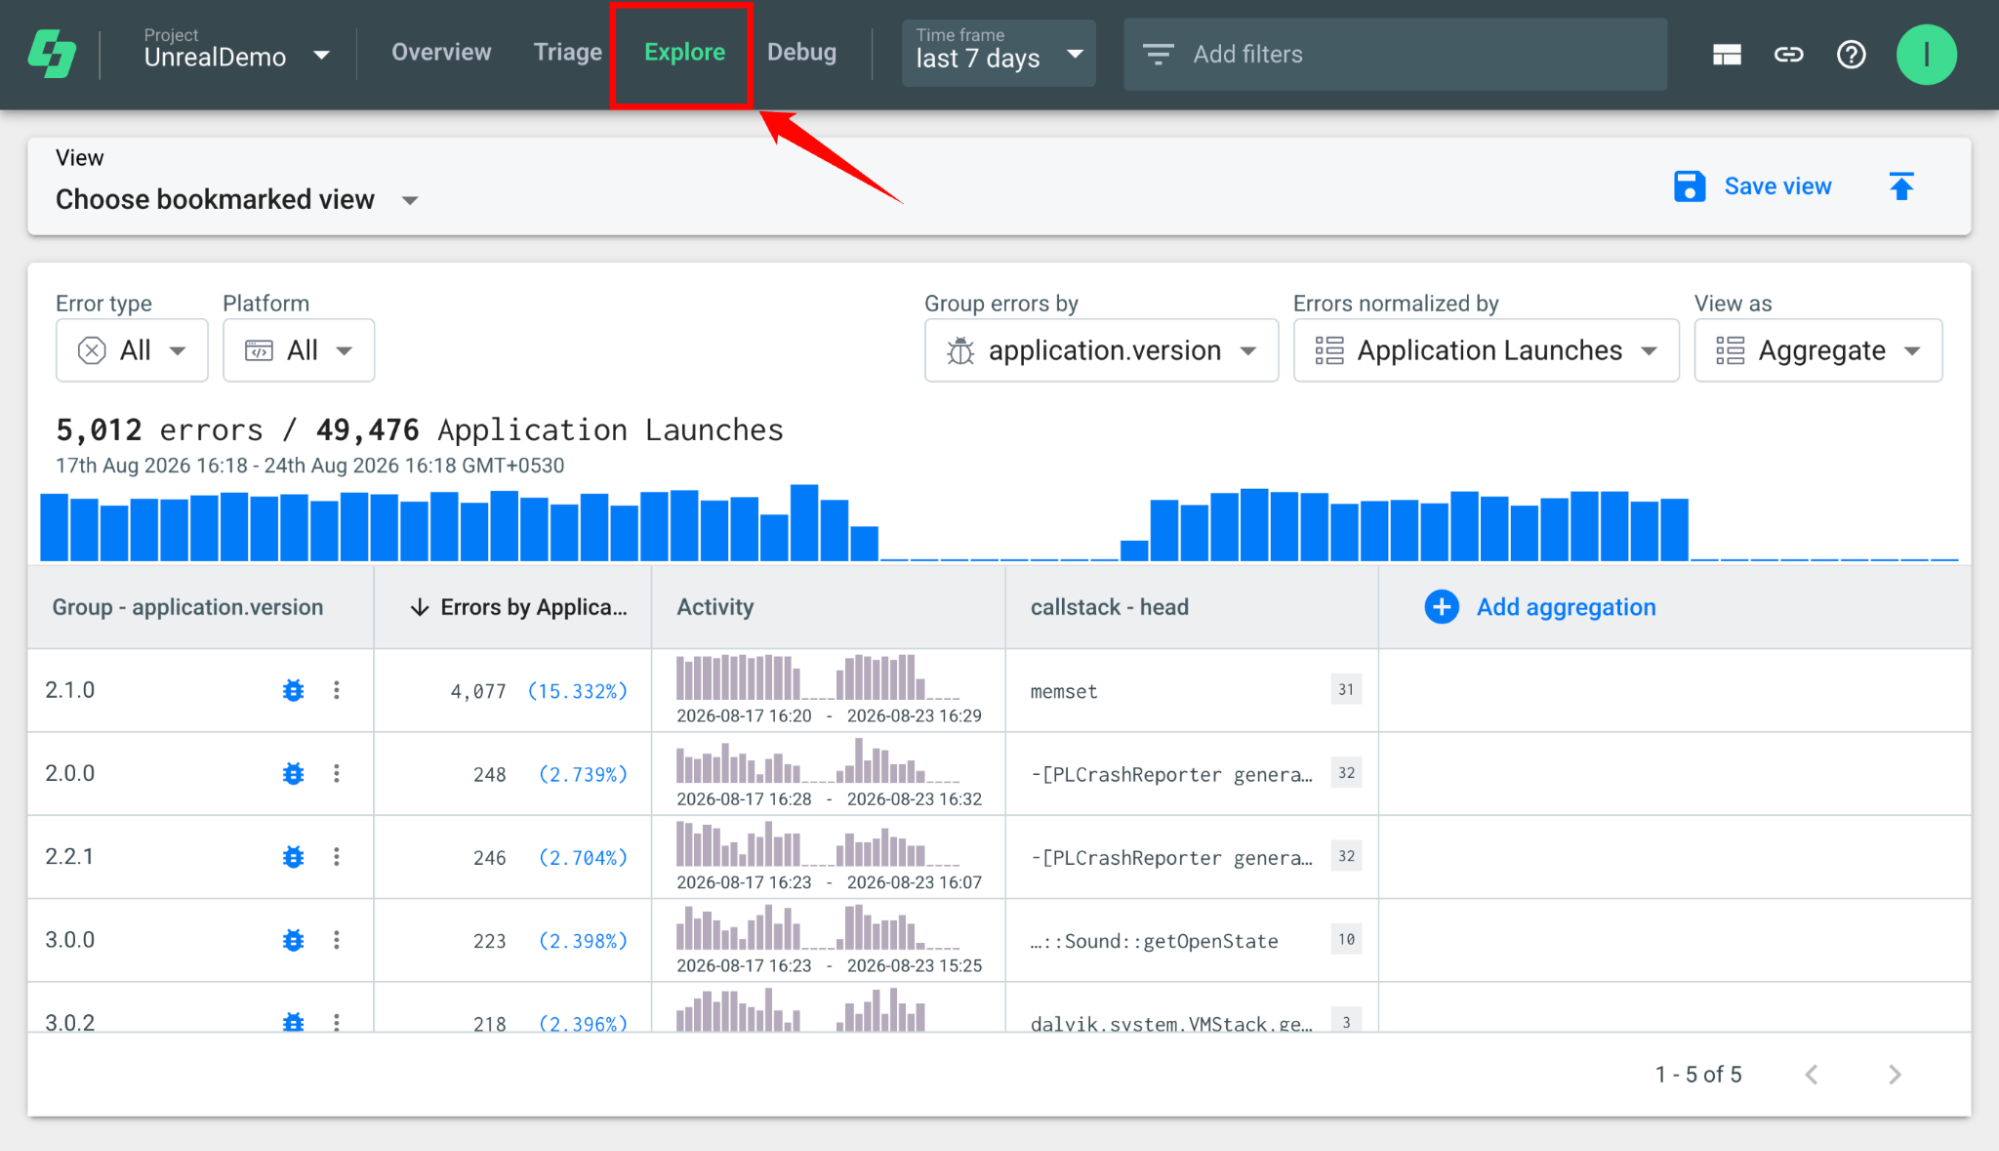
Task: Open the green user avatar menu
Action: (1926, 54)
